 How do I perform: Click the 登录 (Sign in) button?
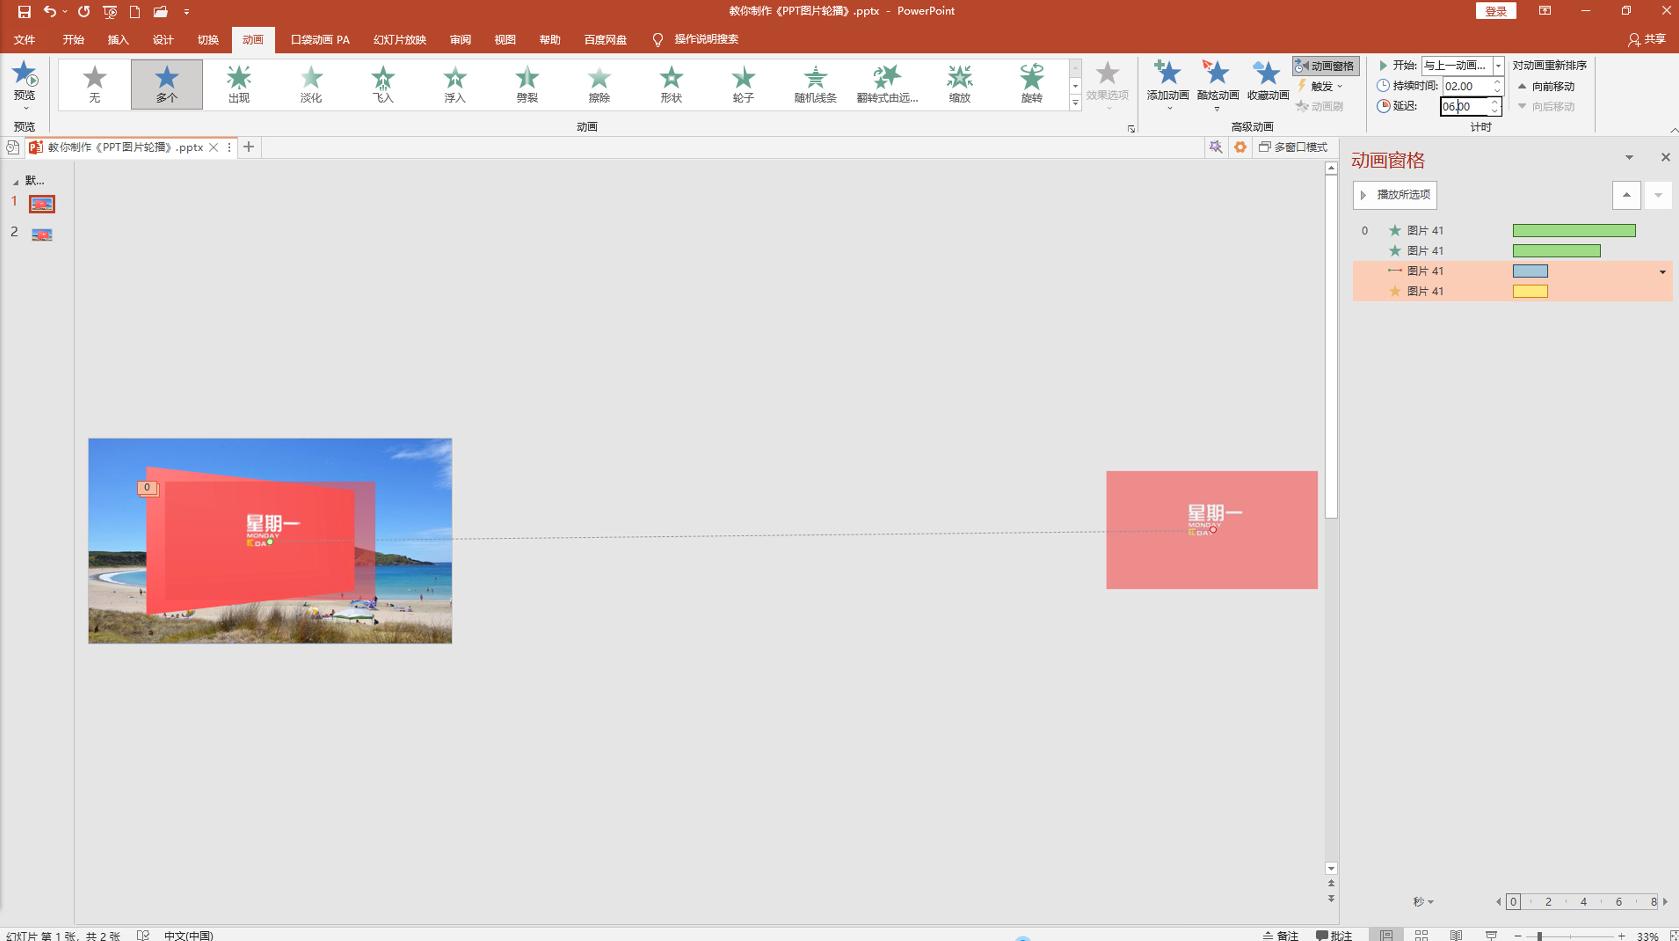[x=1496, y=11]
